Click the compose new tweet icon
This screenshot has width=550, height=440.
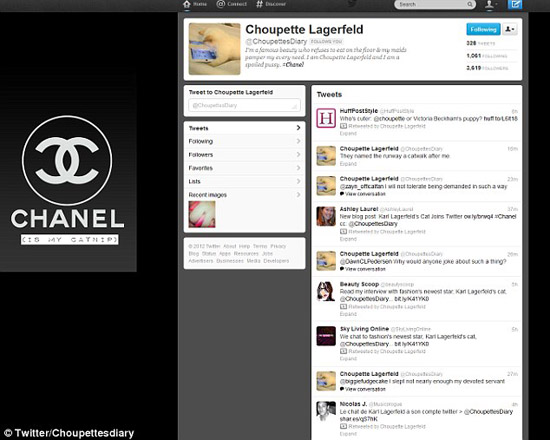(515, 5)
